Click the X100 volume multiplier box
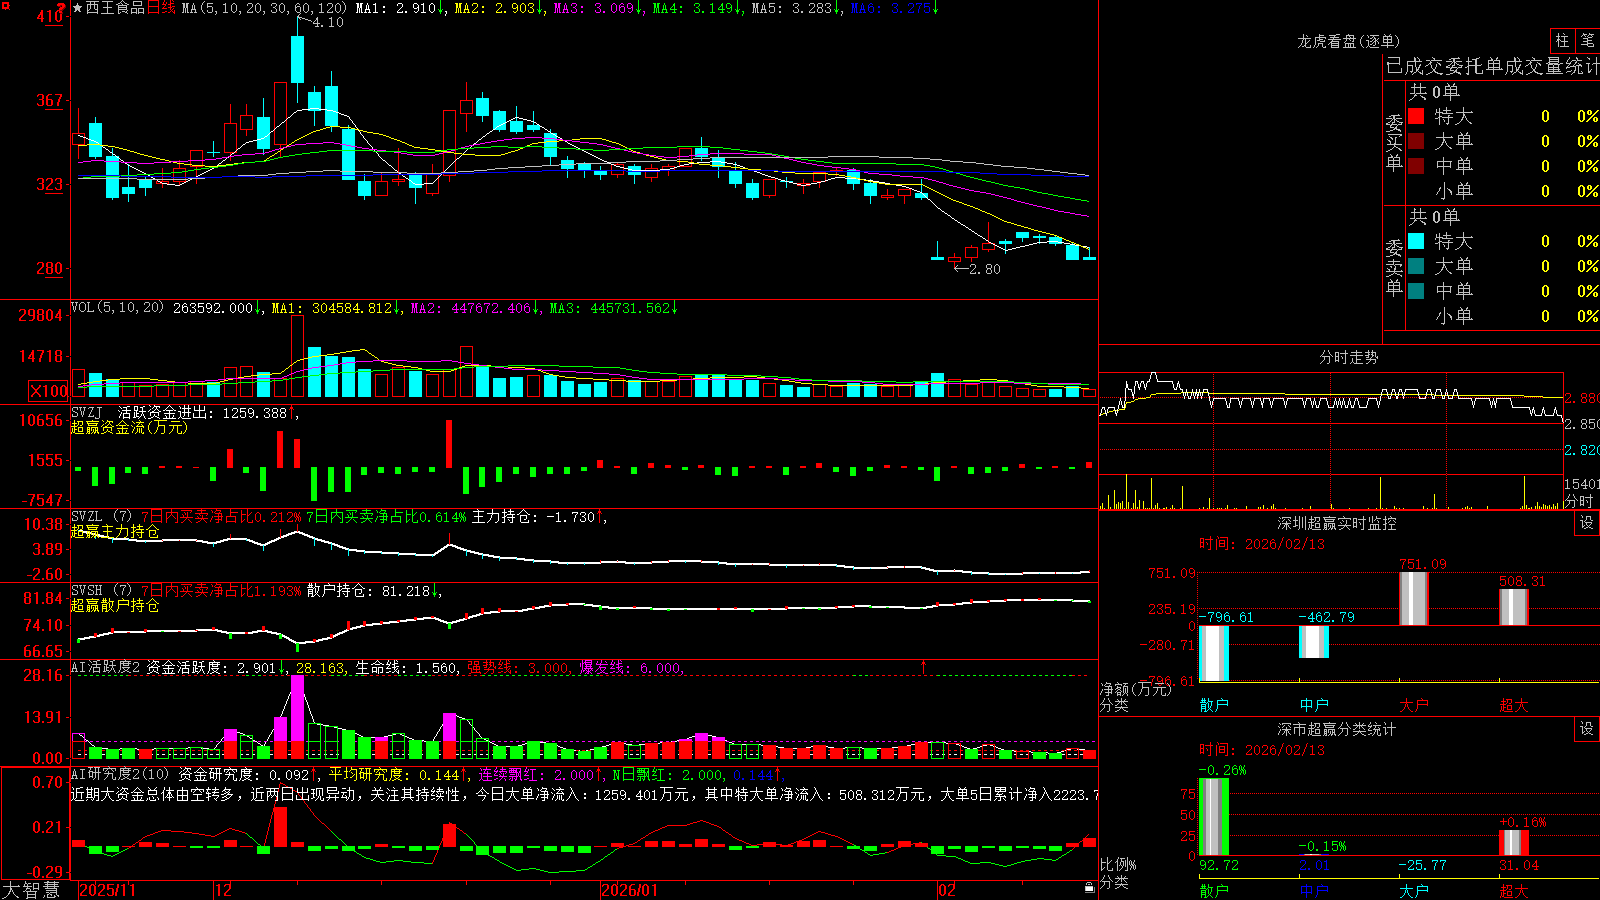1600x900 pixels. click(x=48, y=391)
